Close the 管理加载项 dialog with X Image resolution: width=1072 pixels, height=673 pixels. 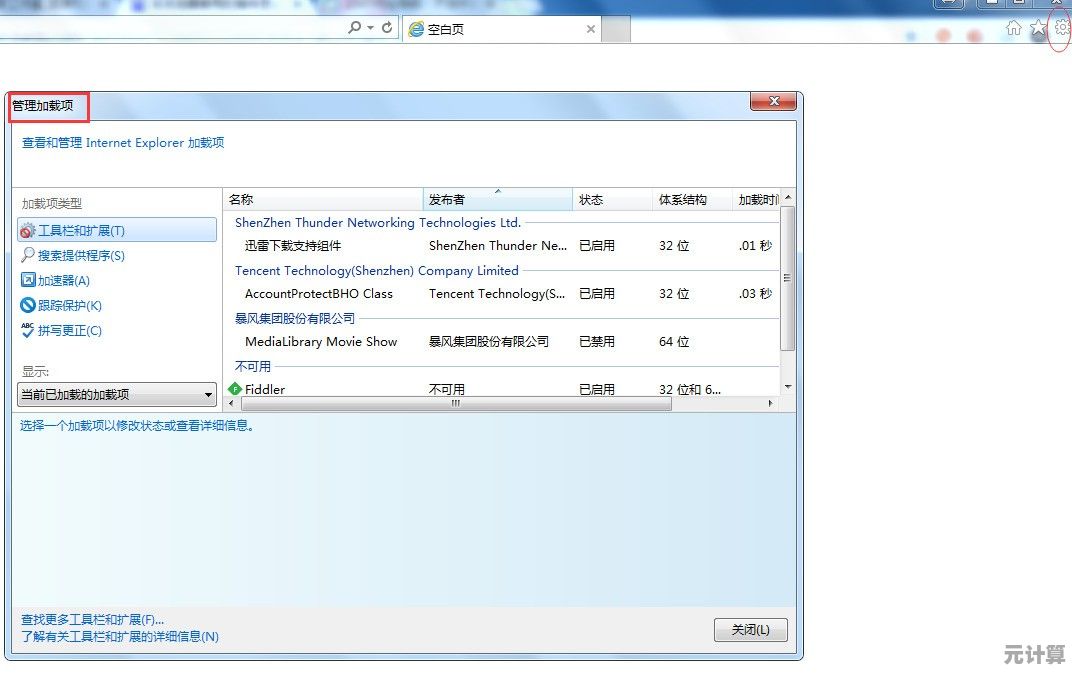click(773, 101)
